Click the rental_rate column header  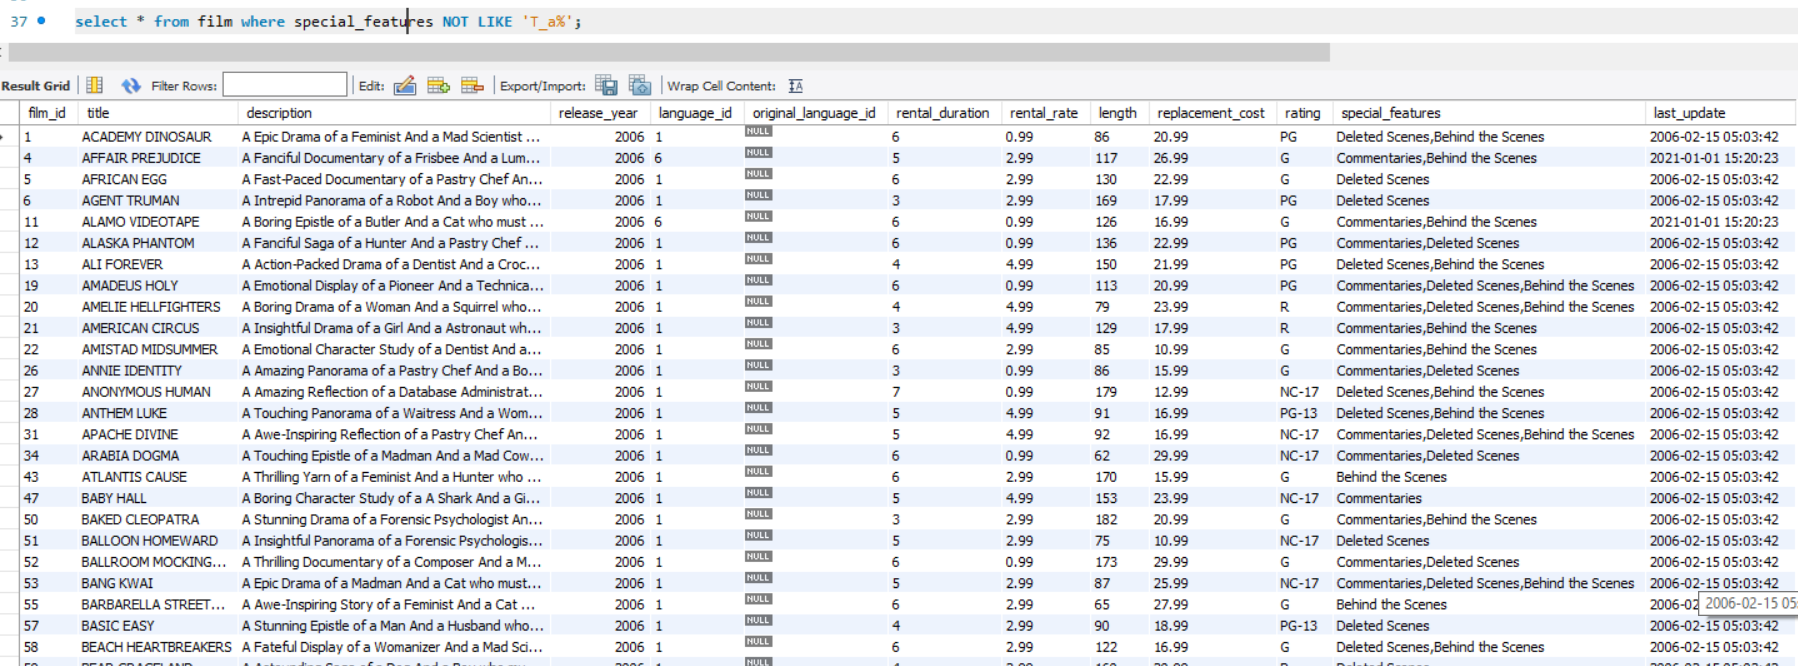1044,113
